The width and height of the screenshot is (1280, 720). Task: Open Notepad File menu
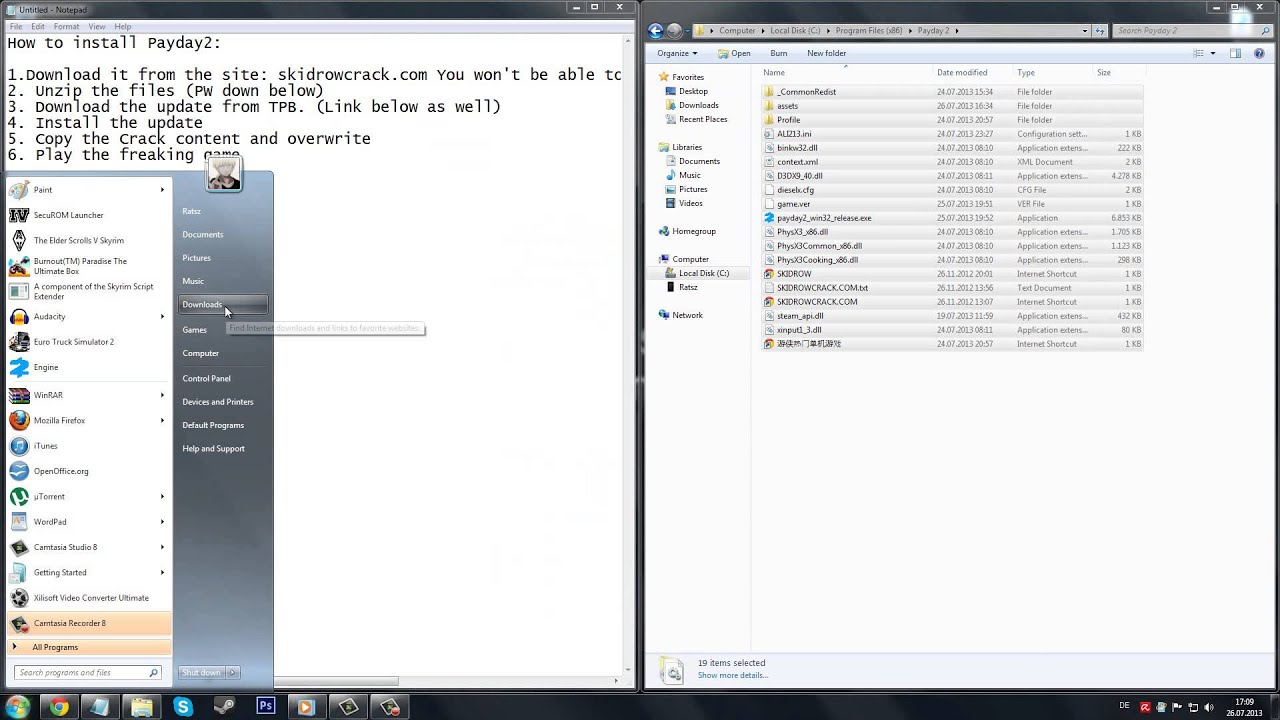click(15, 26)
